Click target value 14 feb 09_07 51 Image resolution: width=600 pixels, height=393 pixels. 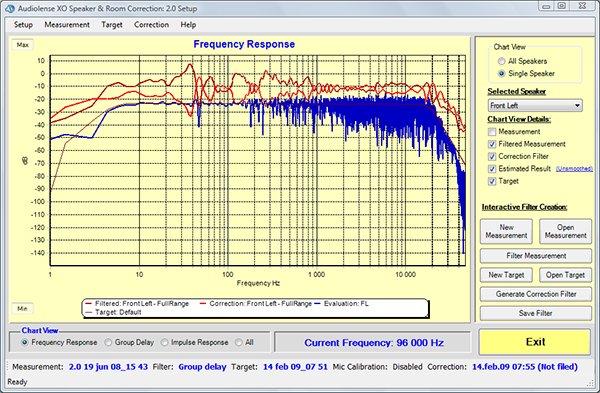[x=295, y=367]
